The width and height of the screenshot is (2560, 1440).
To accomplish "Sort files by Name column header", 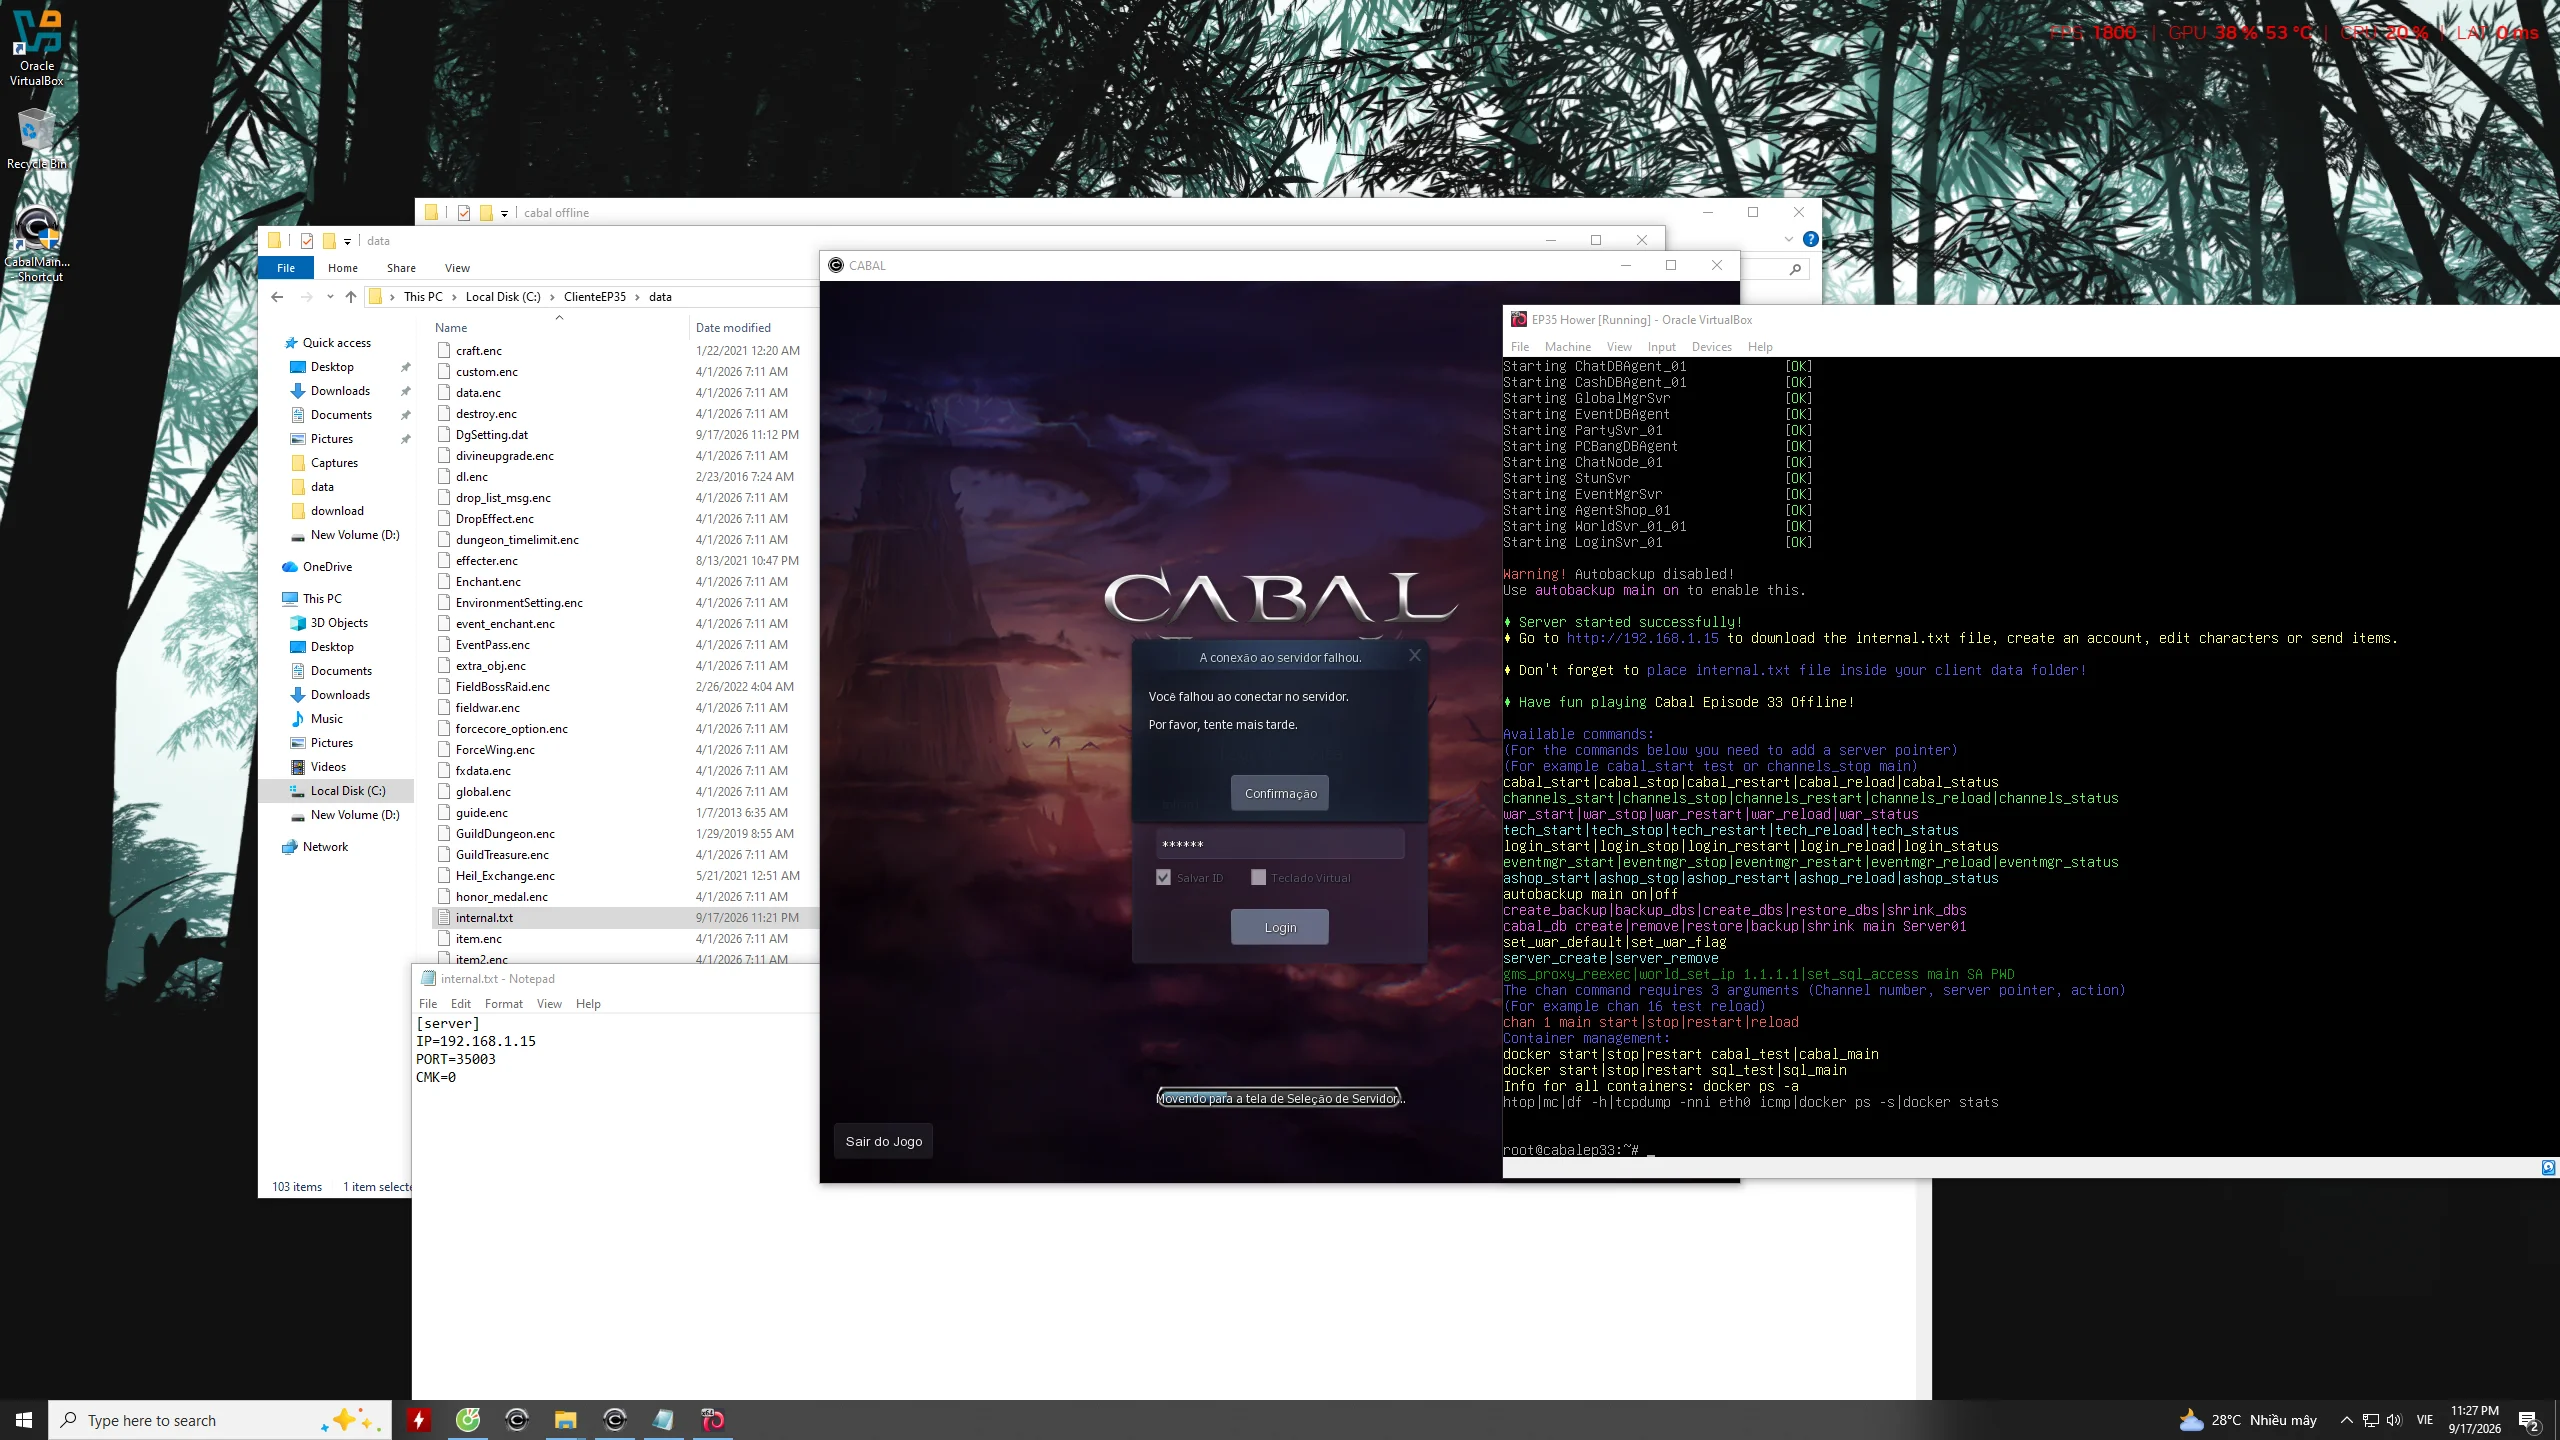I will click(x=451, y=328).
